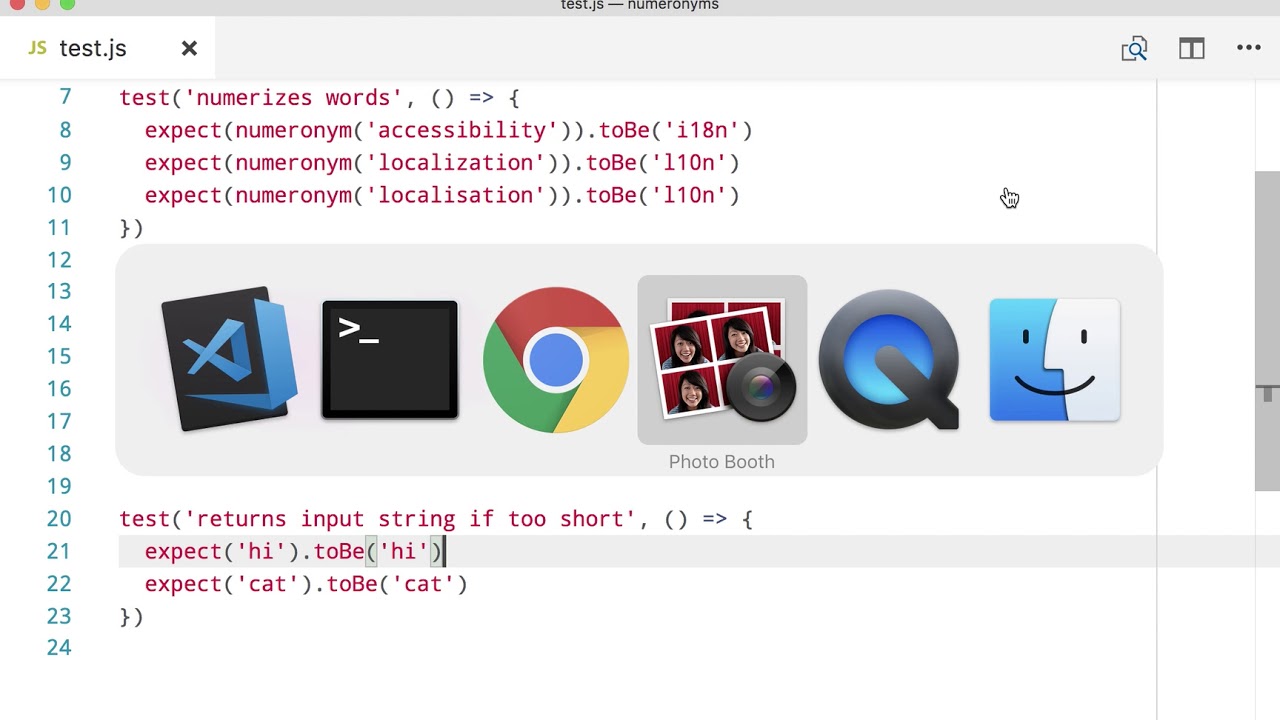Click the 'localization' string on line 9
The width and height of the screenshot is (1280, 720).
click(455, 163)
